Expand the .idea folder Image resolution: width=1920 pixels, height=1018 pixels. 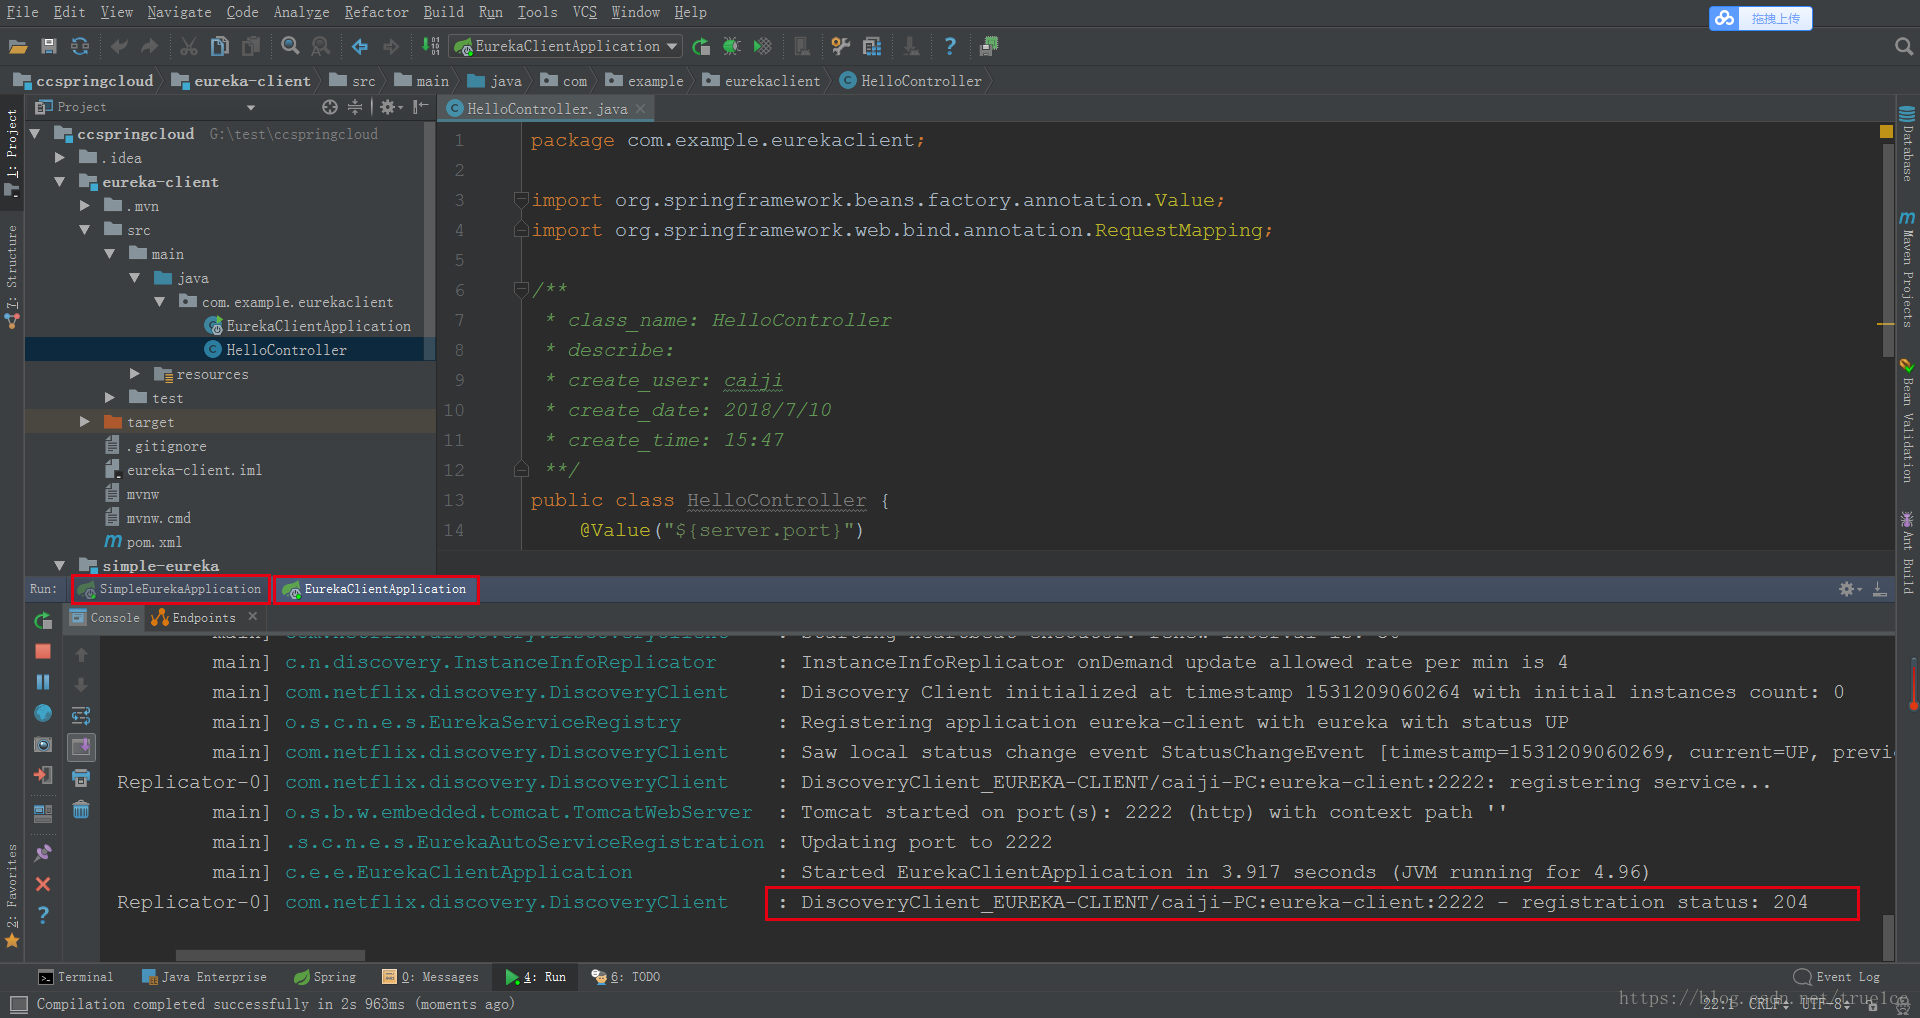coord(60,157)
